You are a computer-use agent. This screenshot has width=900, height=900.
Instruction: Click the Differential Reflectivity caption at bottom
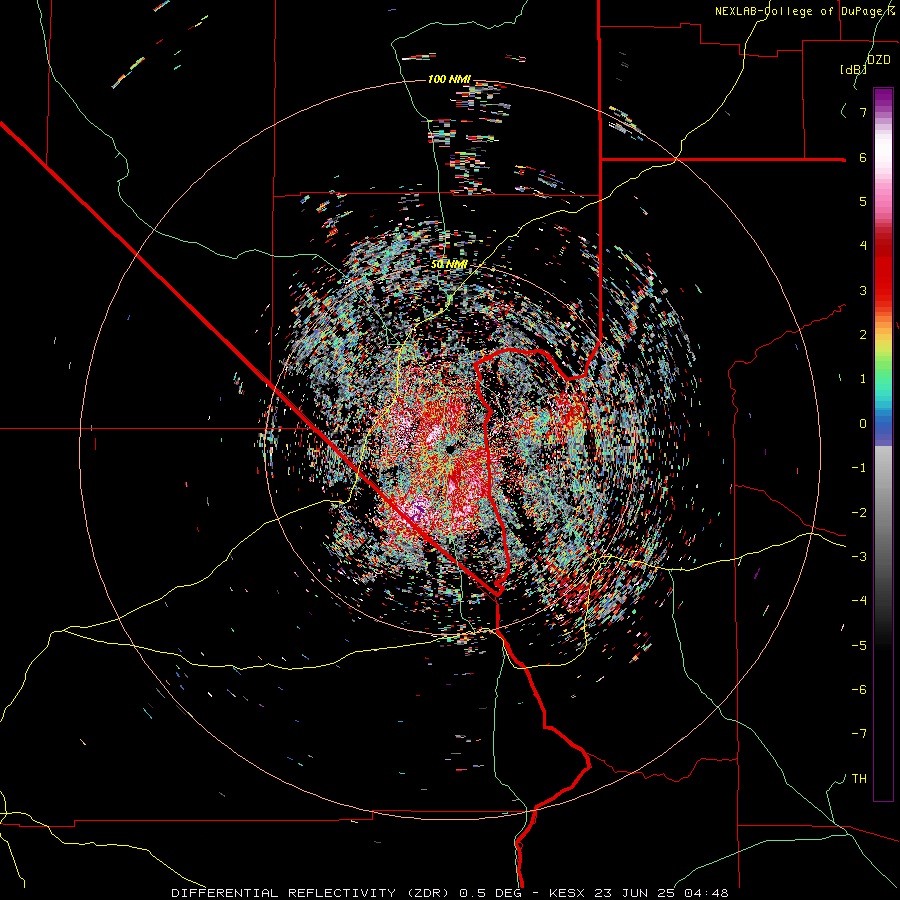coord(449,893)
